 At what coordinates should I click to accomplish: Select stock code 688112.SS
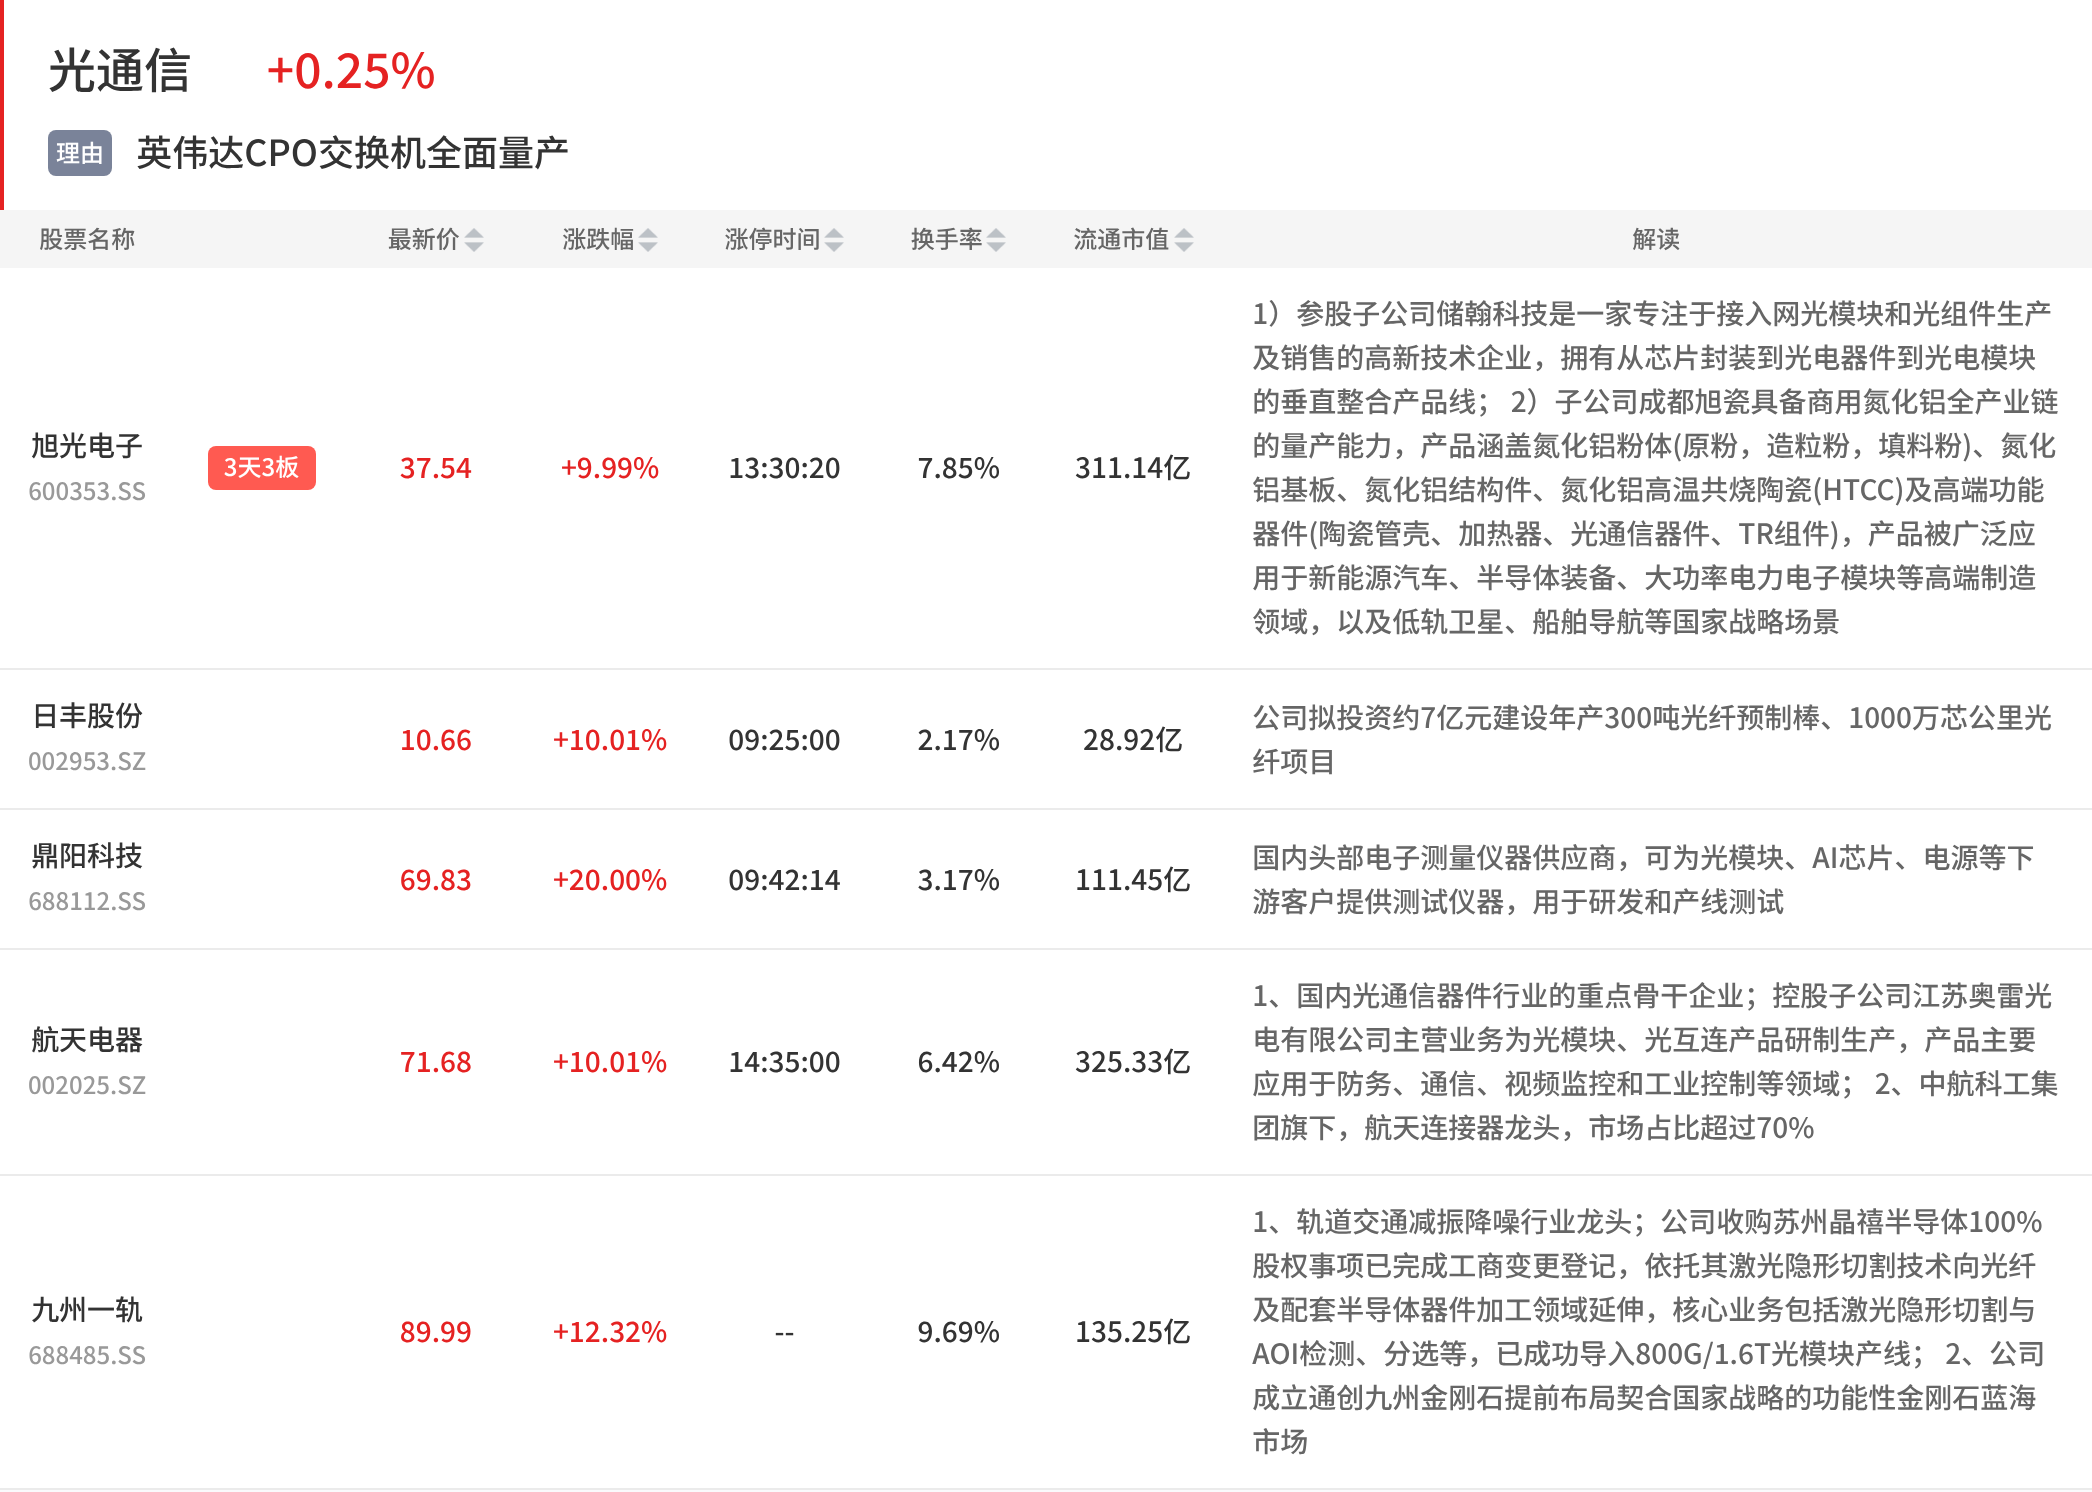(x=87, y=902)
